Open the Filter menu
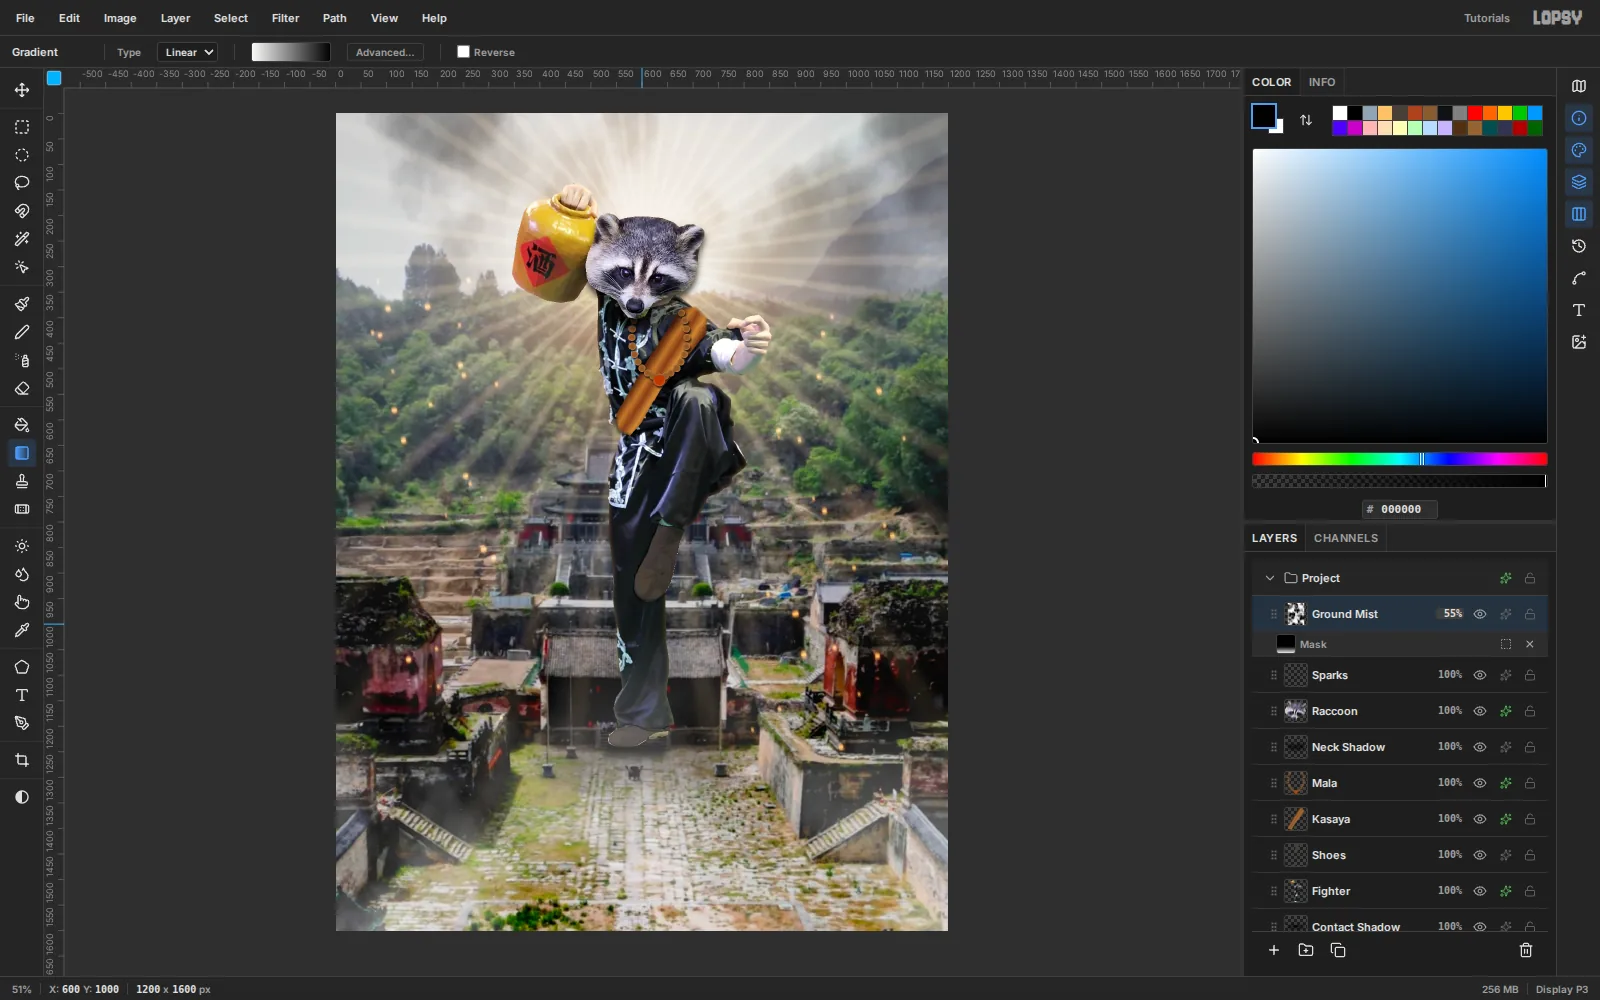This screenshot has width=1600, height=1000. pos(285,18)
